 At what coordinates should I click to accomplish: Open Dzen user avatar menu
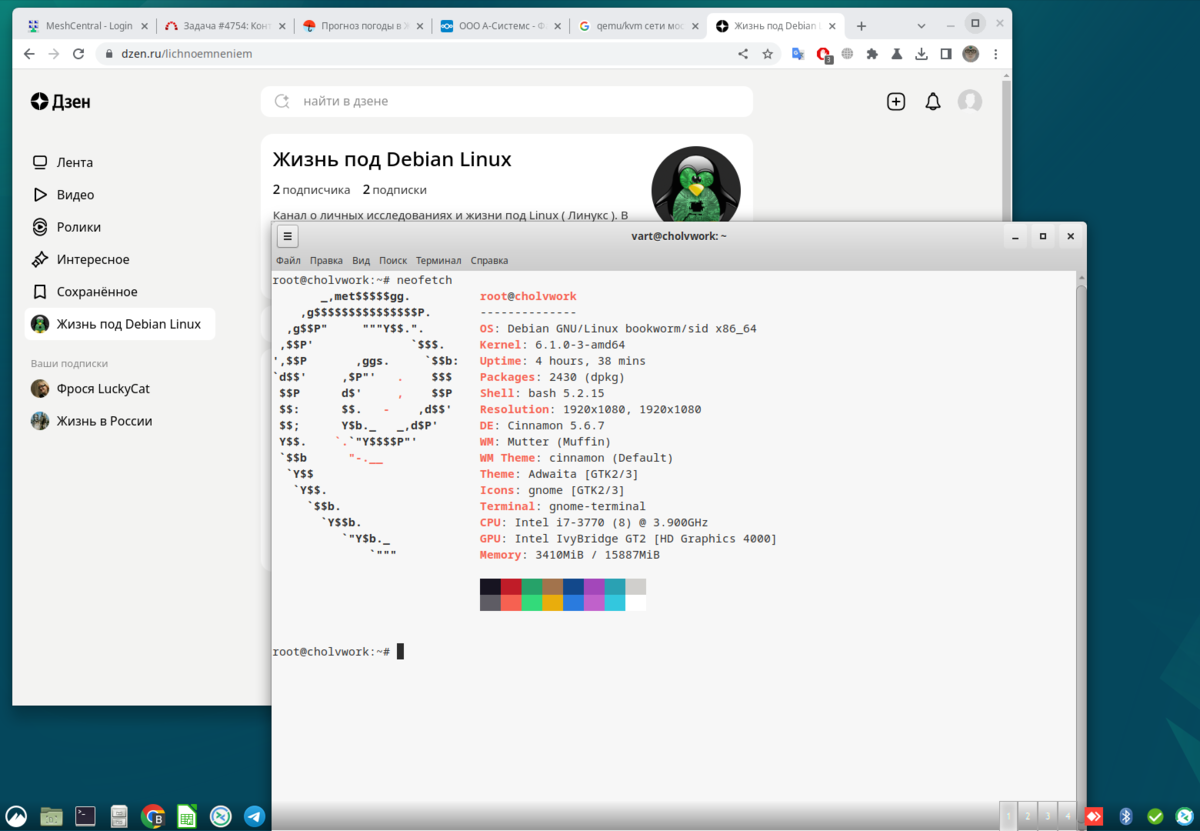point(970,101)
